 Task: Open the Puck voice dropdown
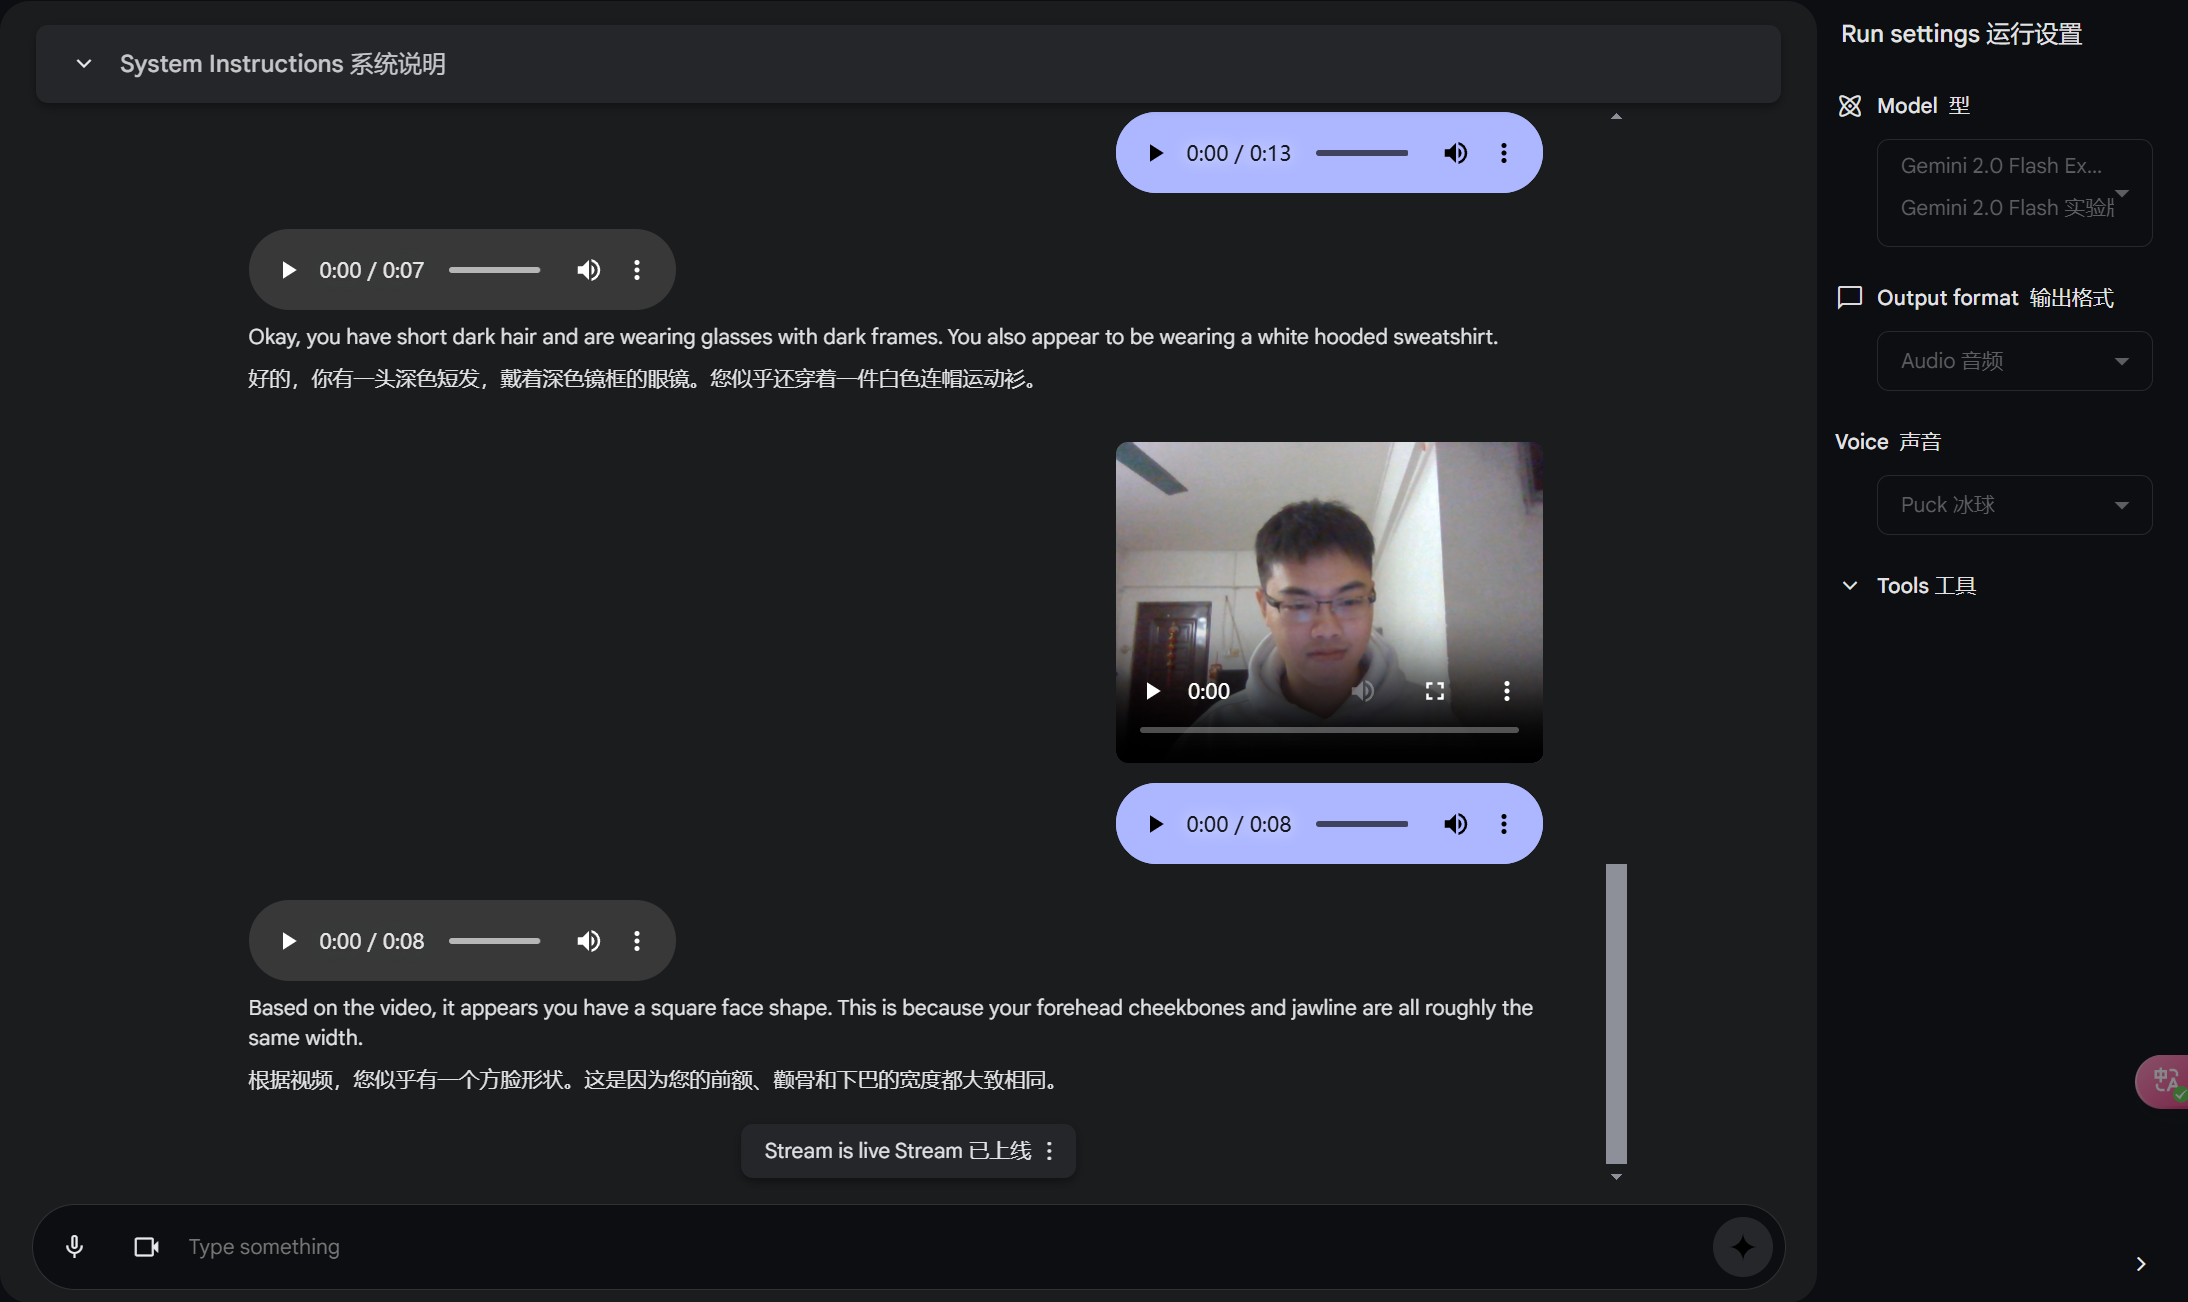pyautogui.click(x=2014, y=505)
